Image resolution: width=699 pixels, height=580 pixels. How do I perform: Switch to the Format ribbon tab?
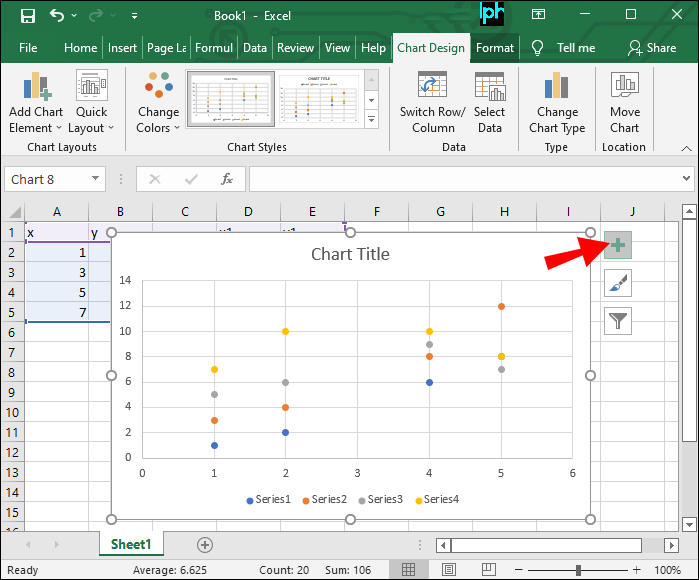pos(495,47)
